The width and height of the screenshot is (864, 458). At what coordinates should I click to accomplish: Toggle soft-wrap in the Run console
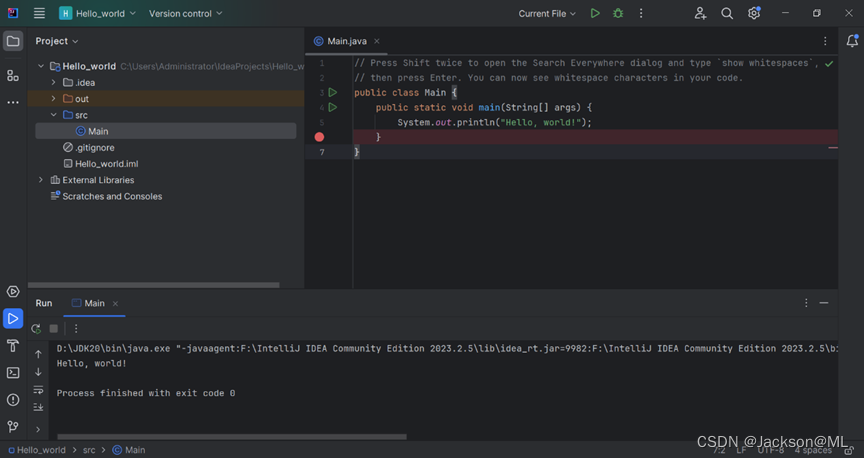[38, 390]
